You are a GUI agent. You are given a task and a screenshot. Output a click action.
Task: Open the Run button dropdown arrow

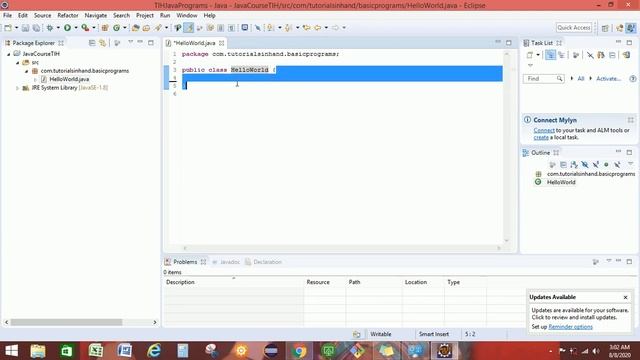[x=76, y=28]
